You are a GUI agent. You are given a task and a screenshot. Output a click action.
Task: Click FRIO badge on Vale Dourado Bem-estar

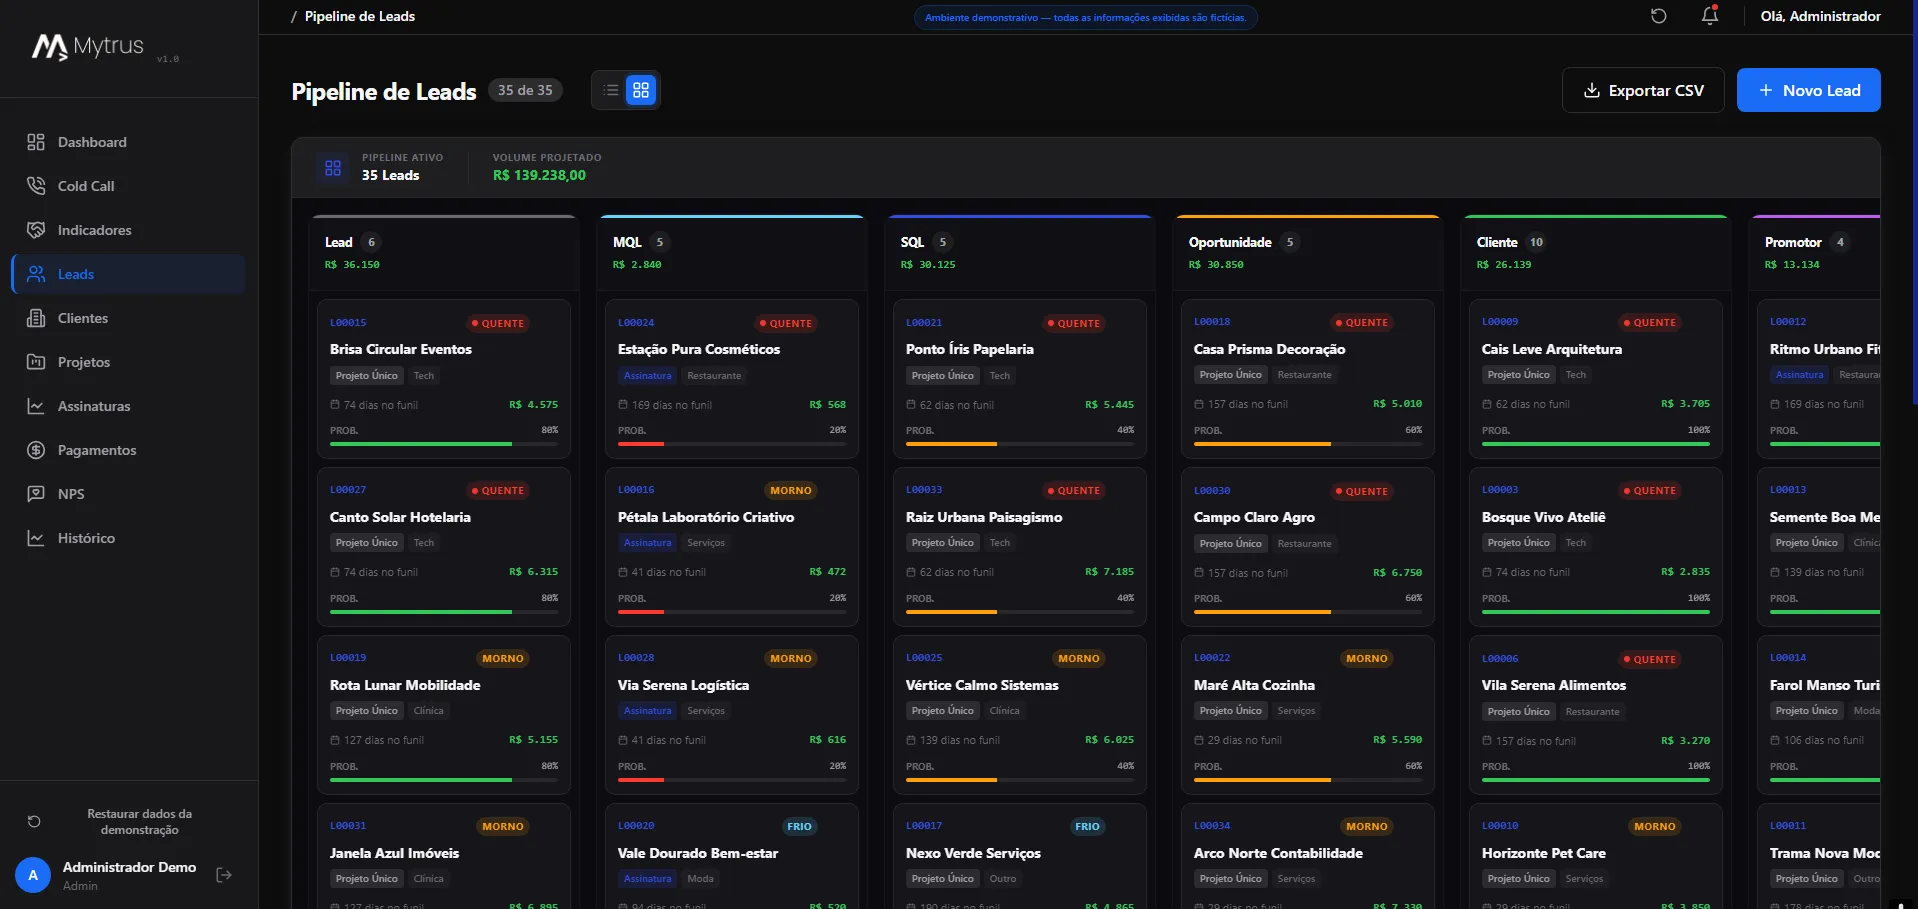point(799,826)
